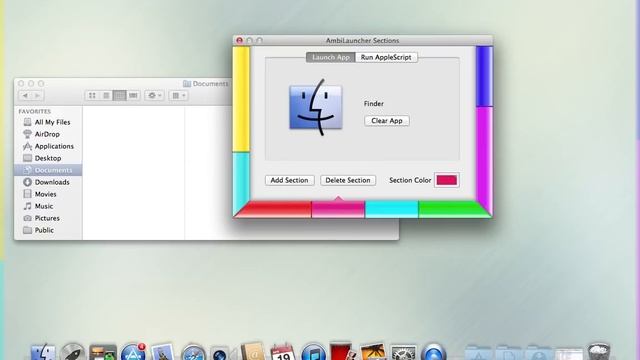This screenshot has height=360, width=640.
Task: Open the Finder arrange items dropdown
Action: pyautogui.click(x=178, y=96)
